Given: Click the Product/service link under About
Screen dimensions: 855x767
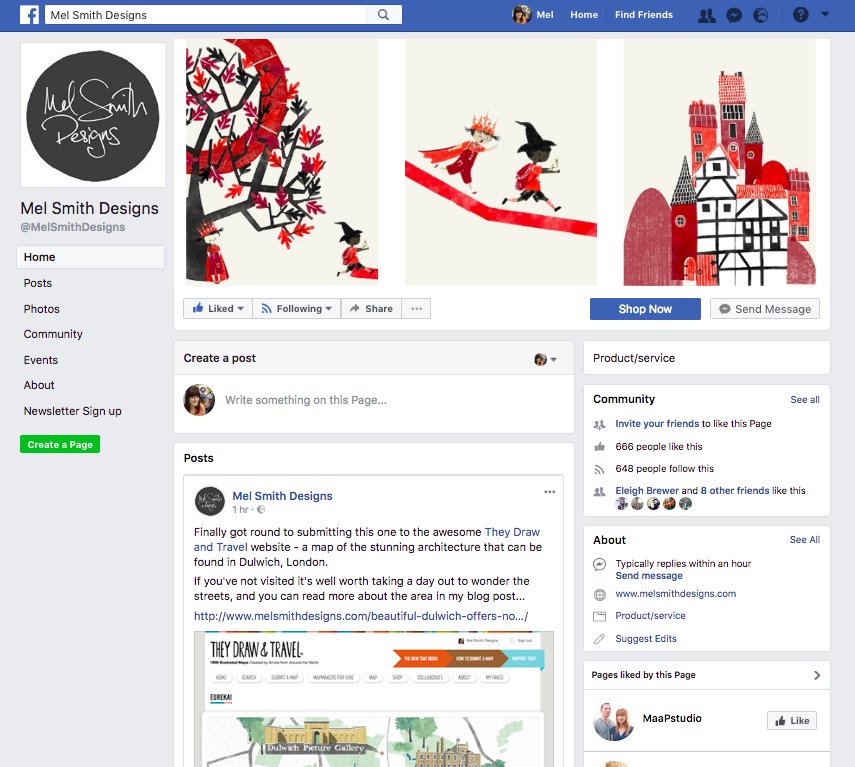Looking at the screenshot, I should point(651,616).
